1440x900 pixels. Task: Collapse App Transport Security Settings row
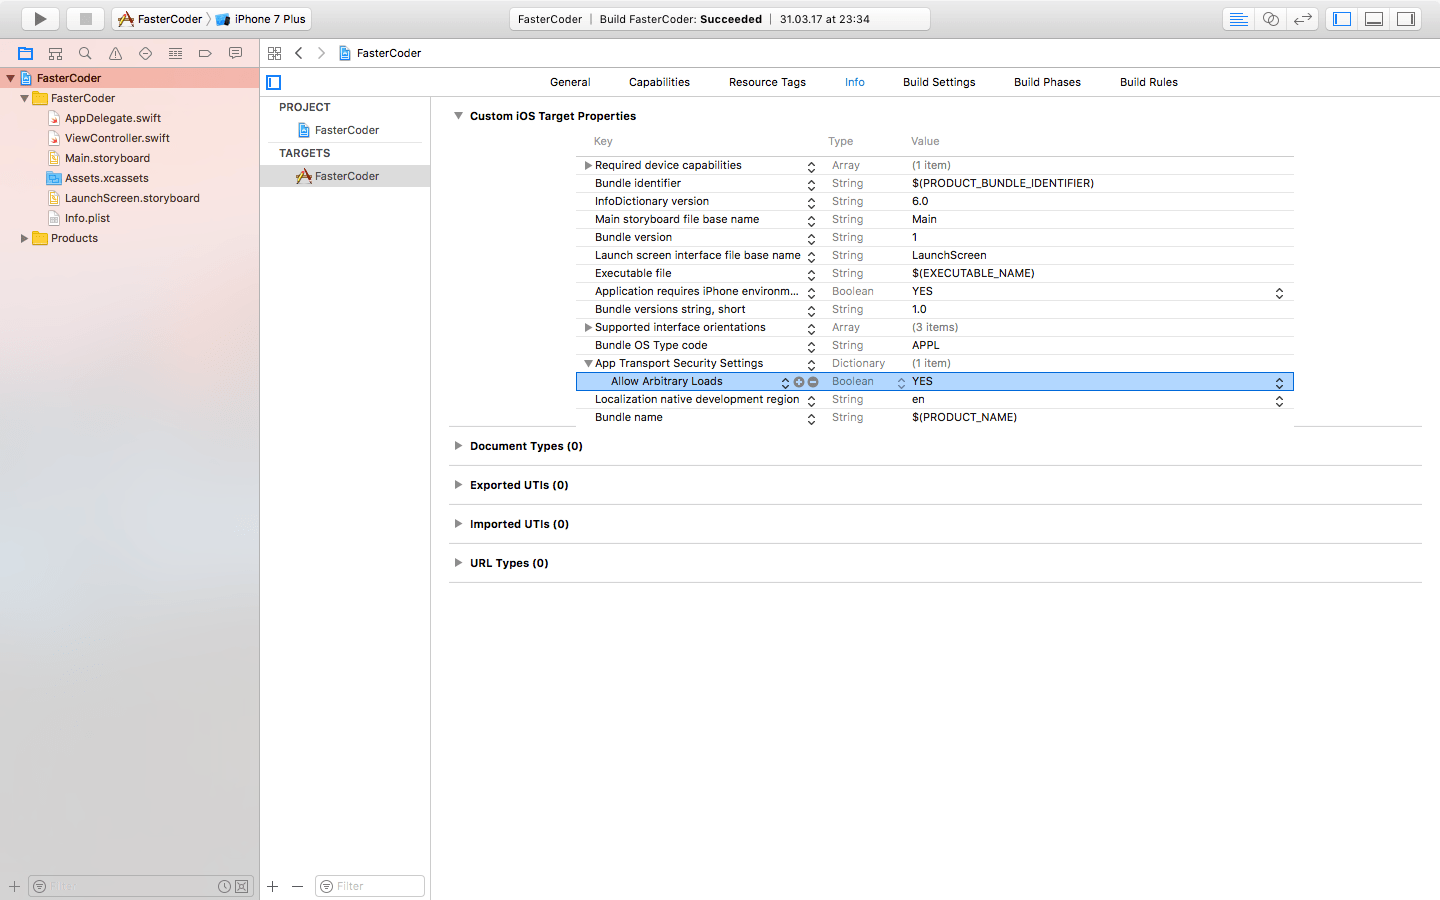point(588,363)
